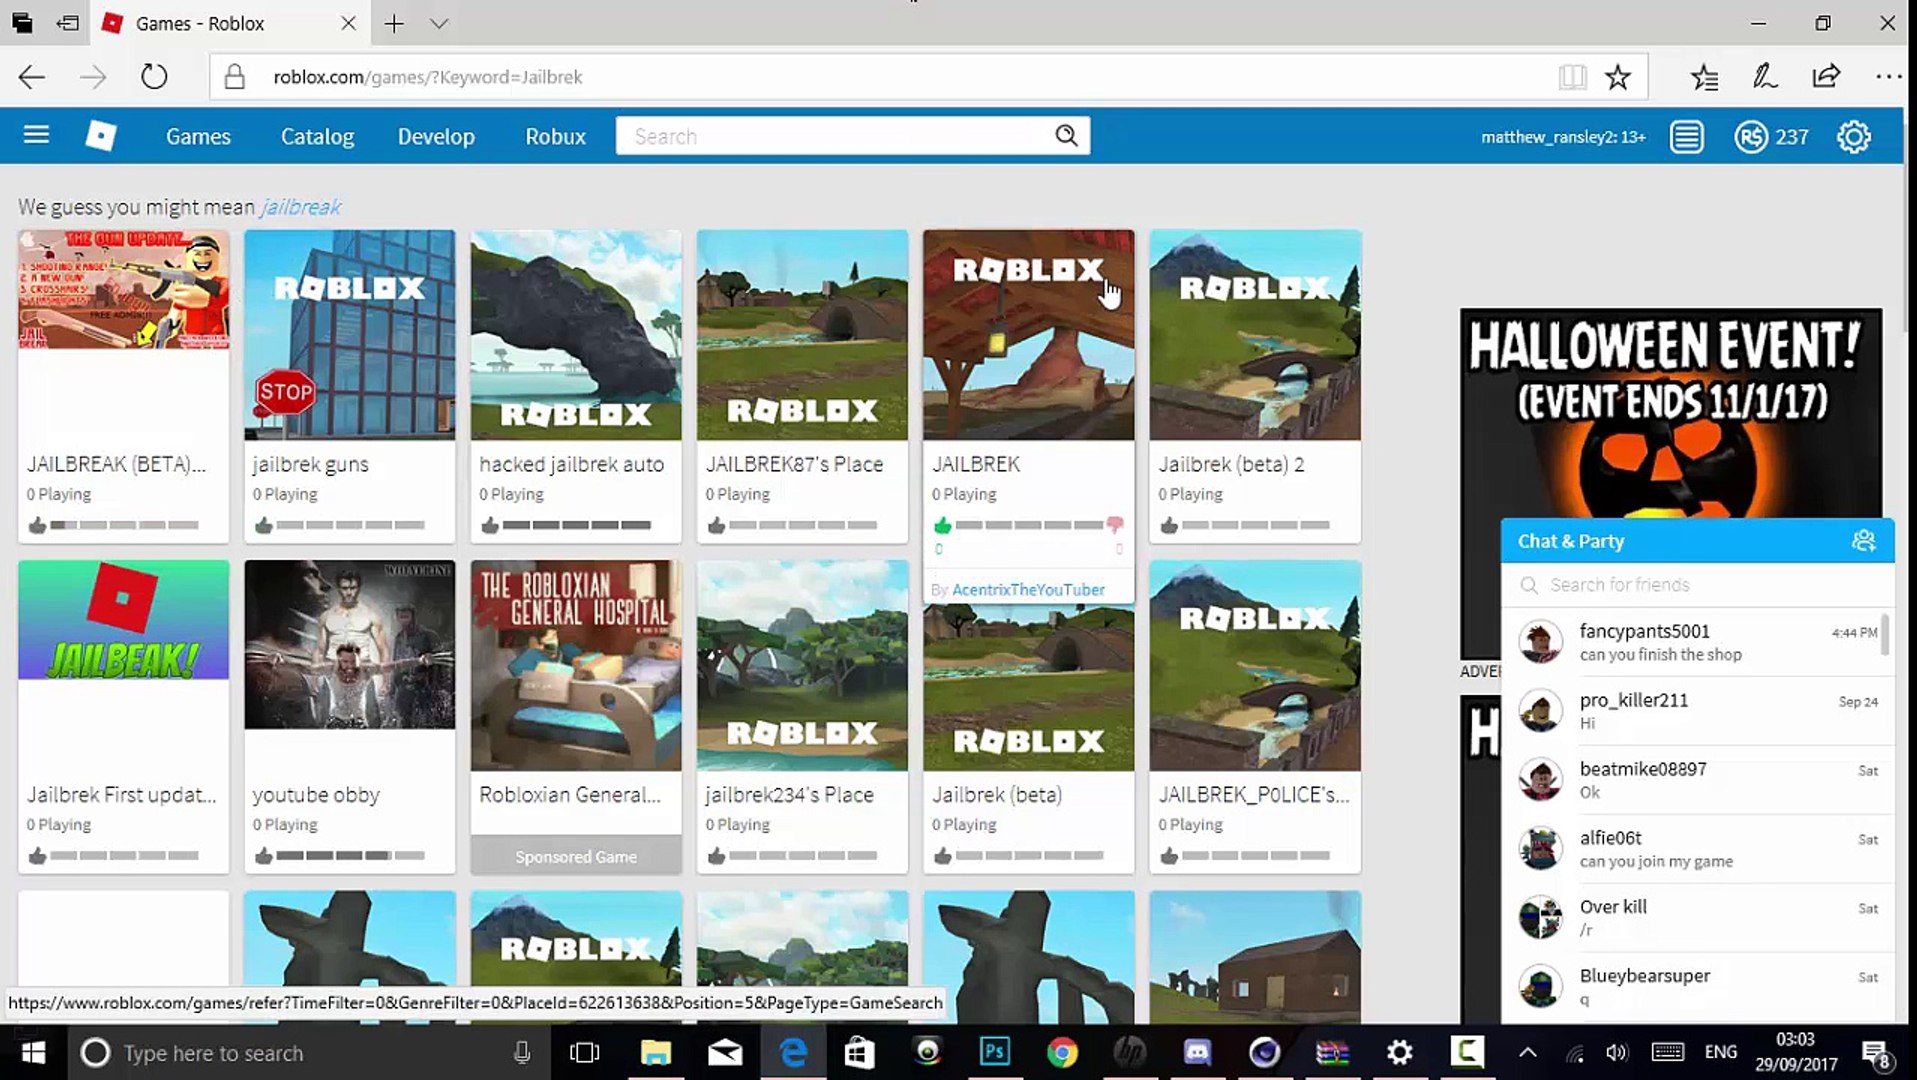Click the Edge web notes pen icon
This screenshot has width=1917, height=1080.
[1765, 77]
